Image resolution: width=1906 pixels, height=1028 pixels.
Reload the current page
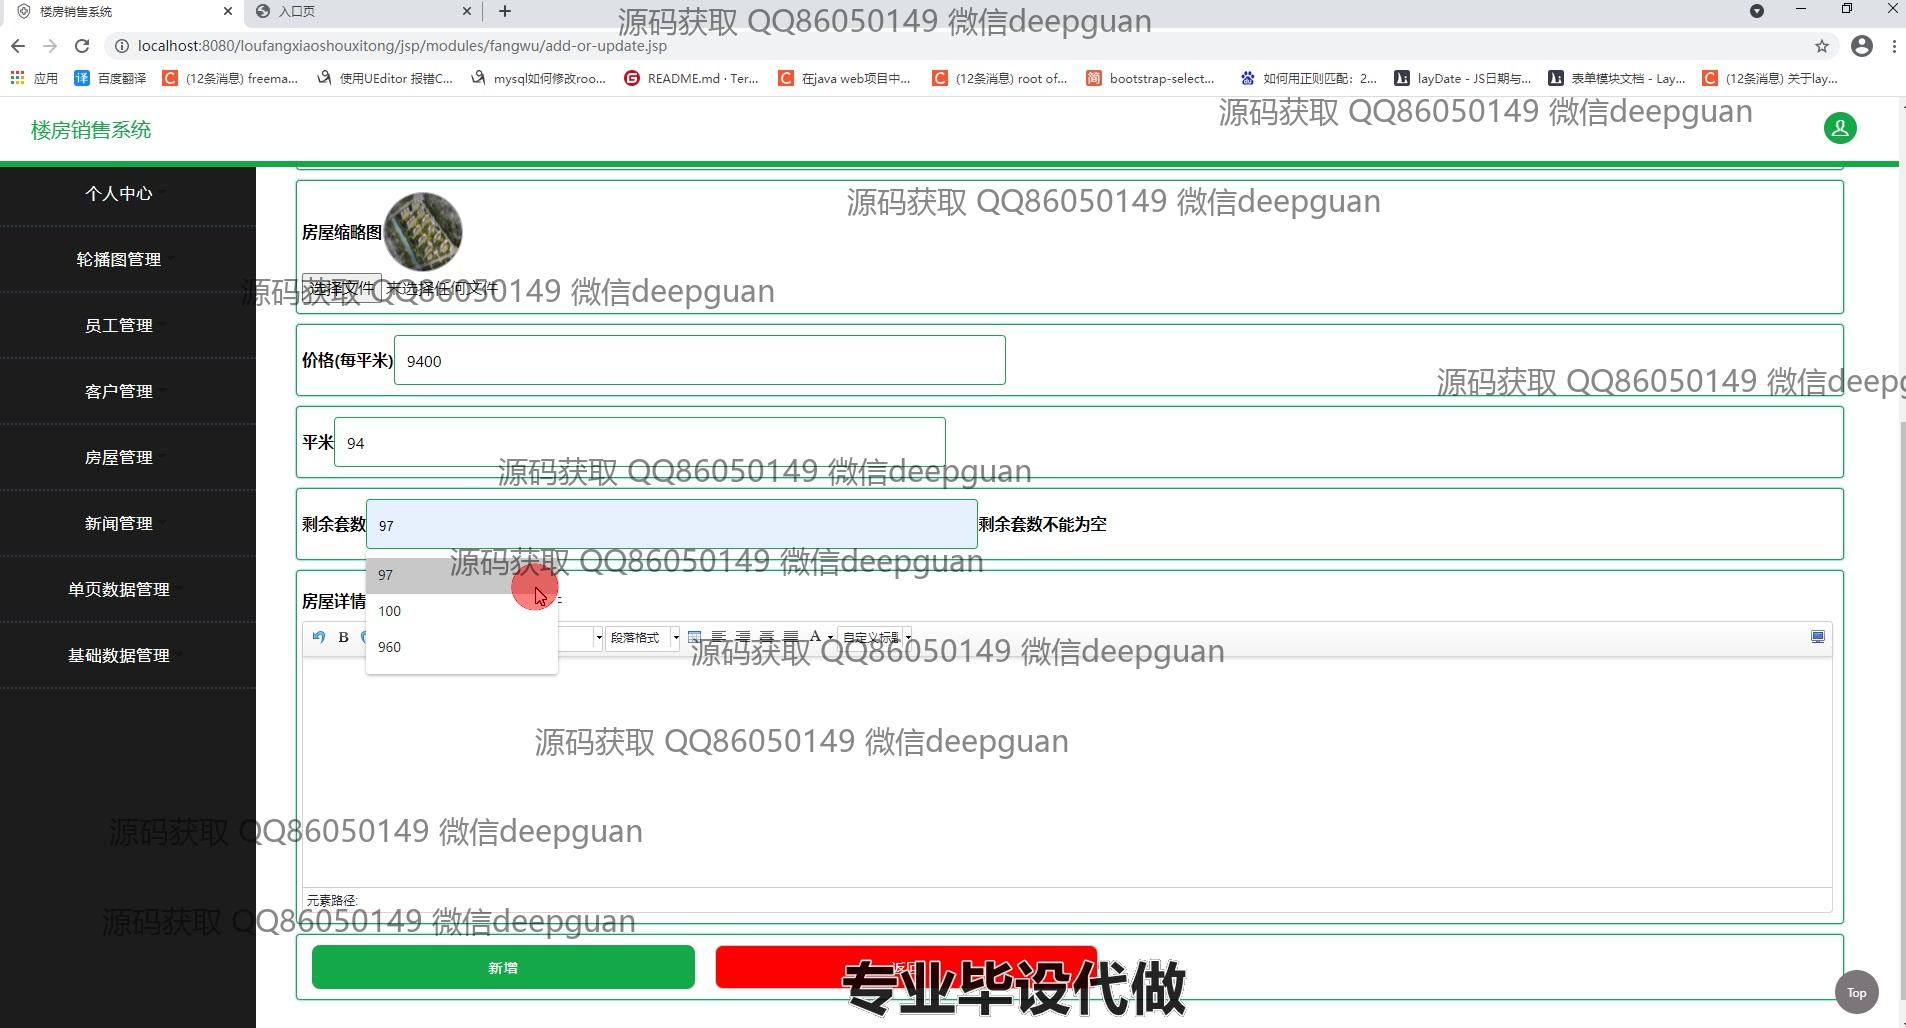[x=82, y=46]
